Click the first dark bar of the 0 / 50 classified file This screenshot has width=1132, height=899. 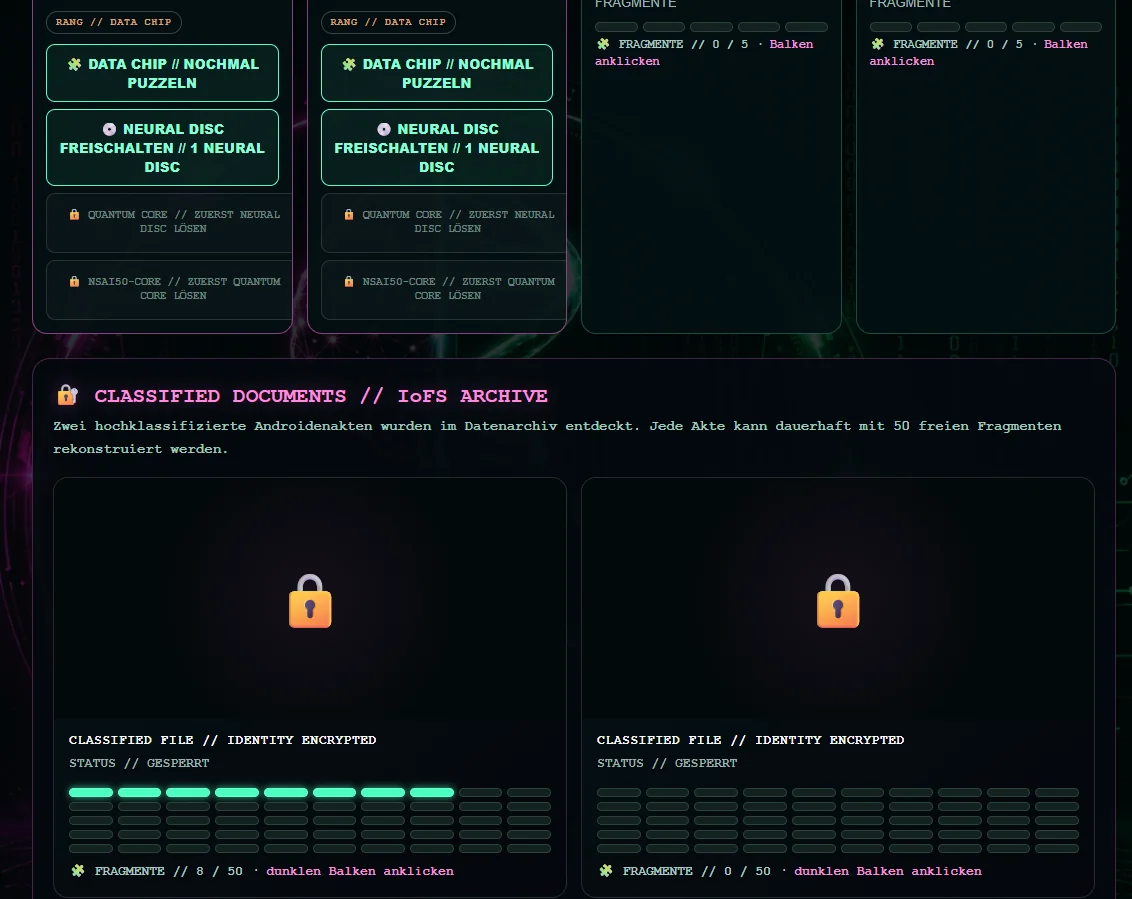point(619,793)
